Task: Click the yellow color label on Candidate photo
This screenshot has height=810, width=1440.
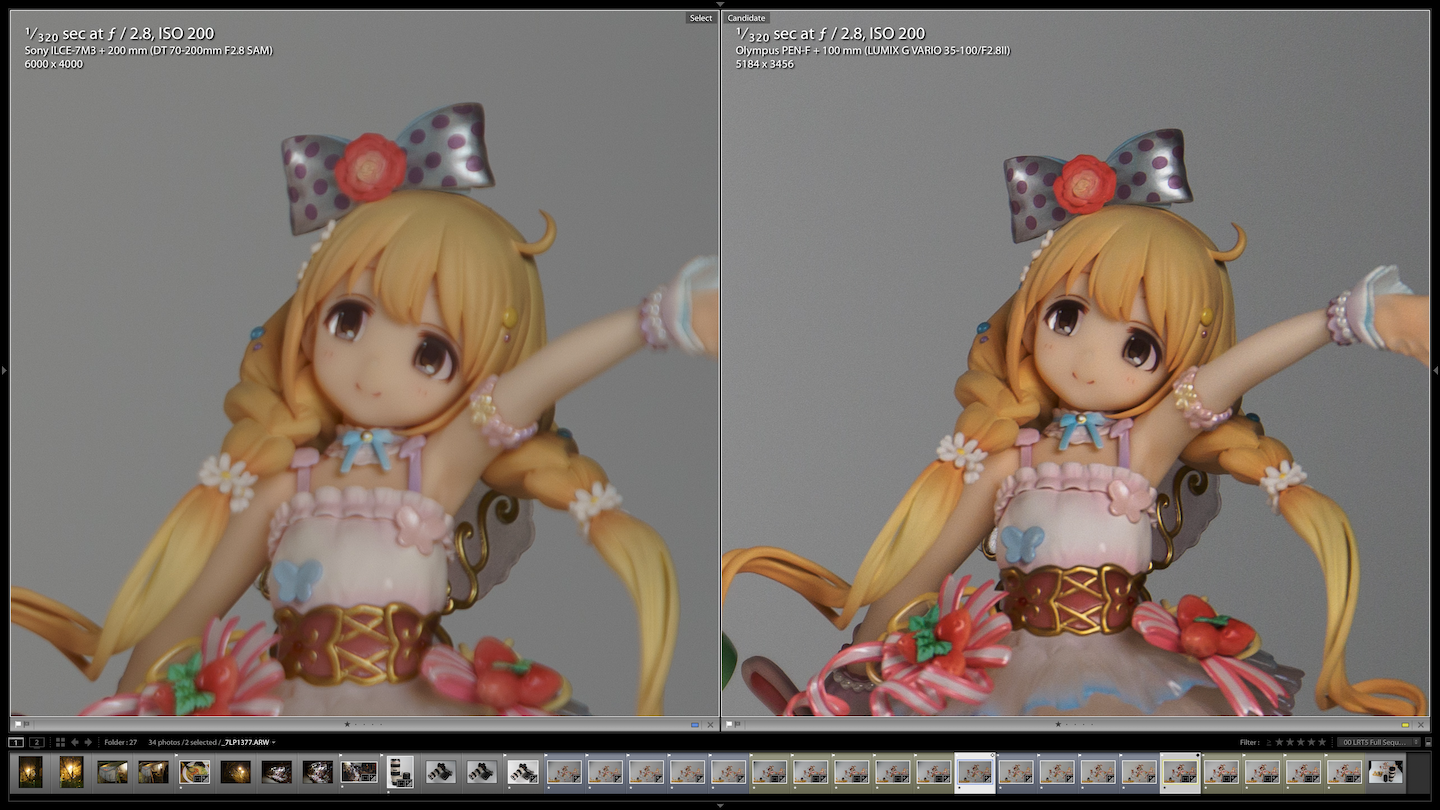Action: [x=1405, y=724]
